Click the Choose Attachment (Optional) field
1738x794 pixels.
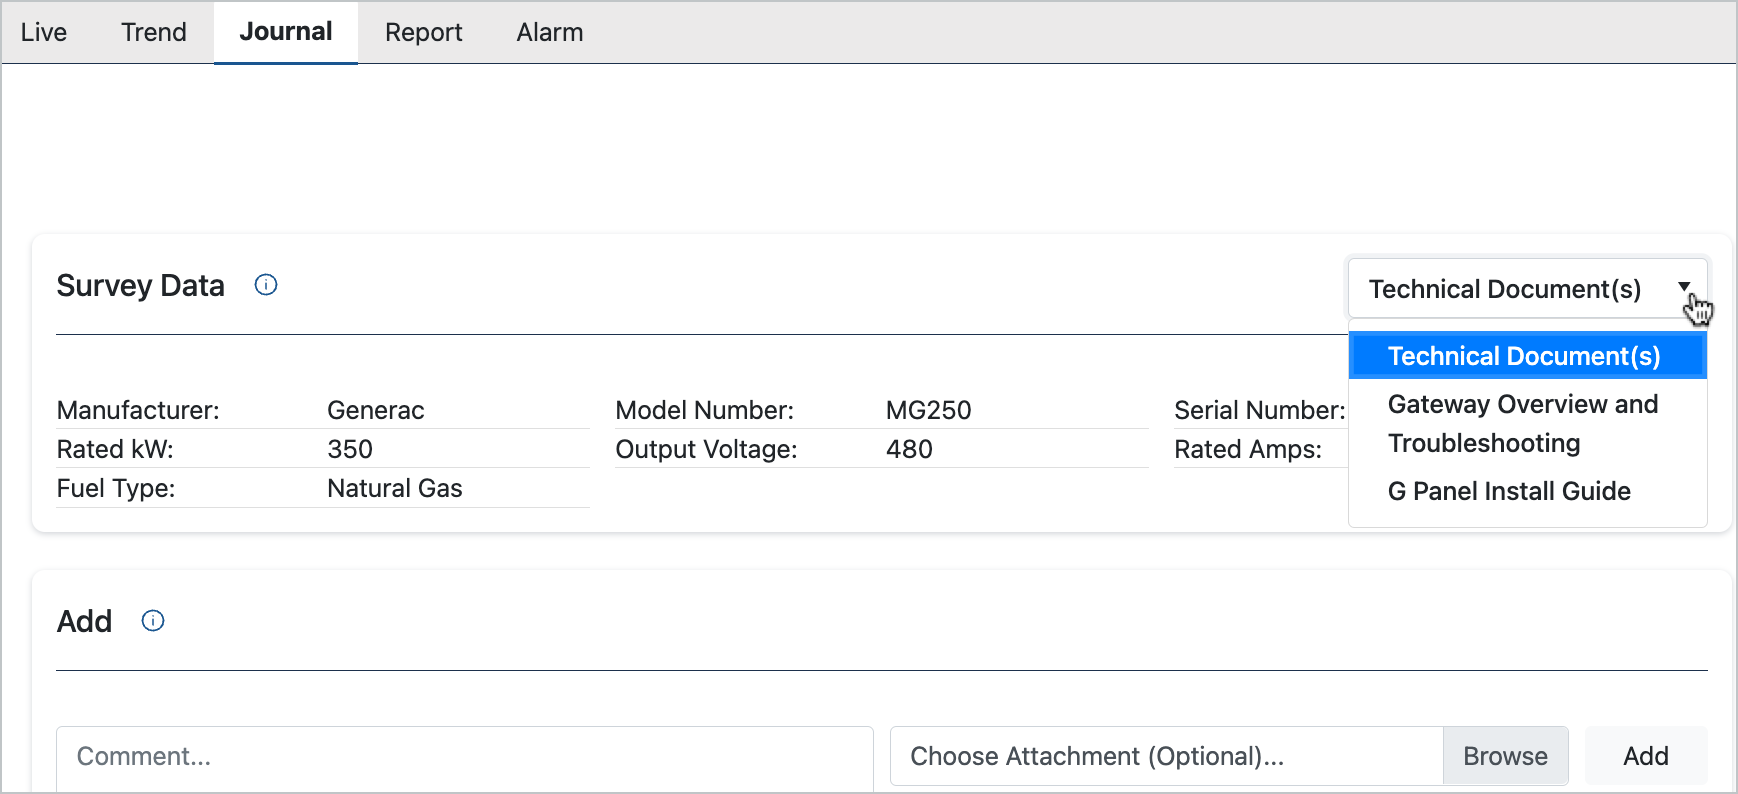(x=1165, y=756)
